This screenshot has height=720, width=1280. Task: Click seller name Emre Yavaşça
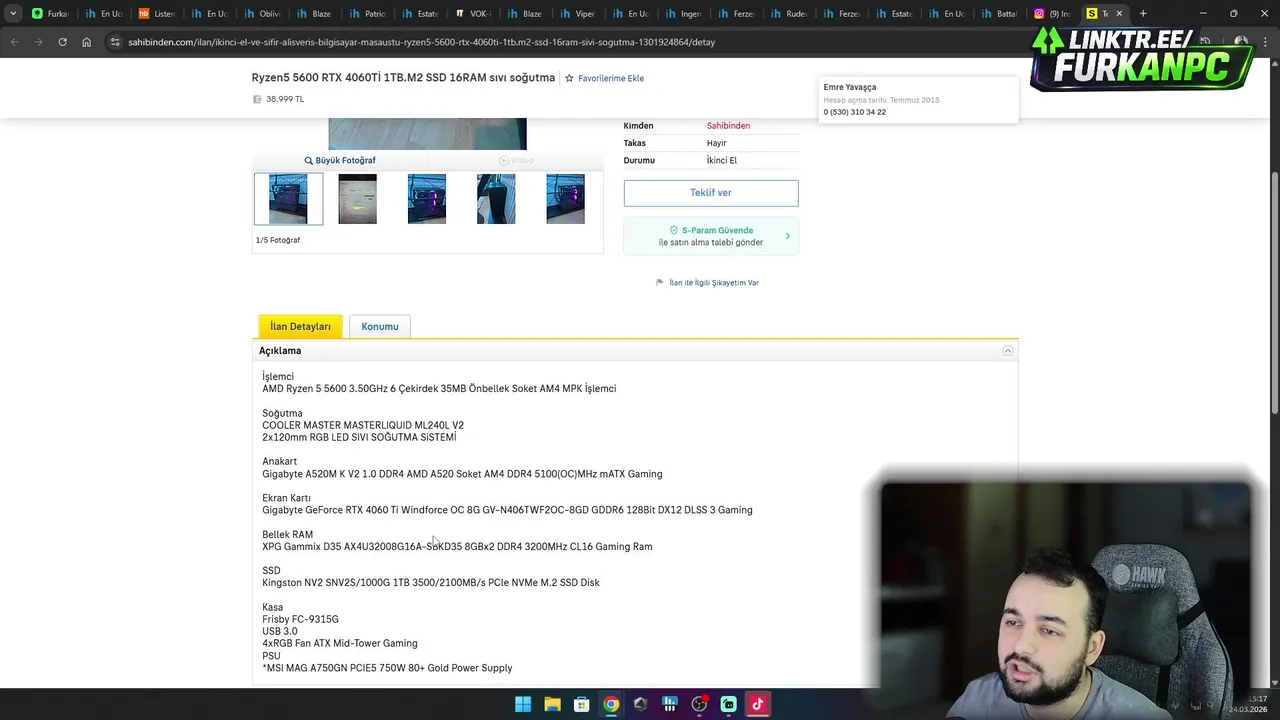click(x=850, y=87)
